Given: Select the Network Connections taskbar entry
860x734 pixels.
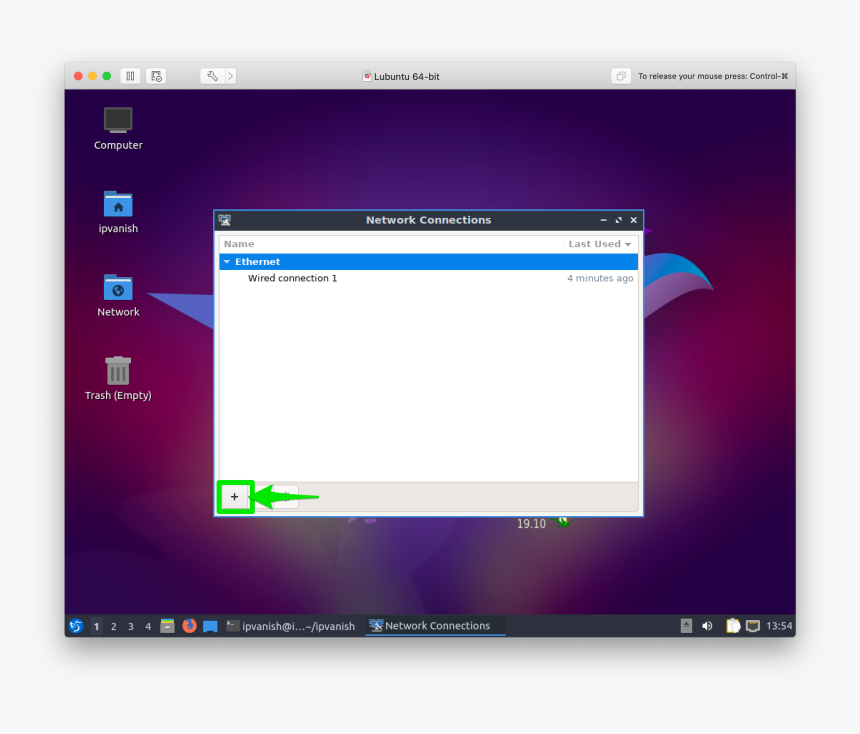Looking at the screenshot, I should (435, 626).
